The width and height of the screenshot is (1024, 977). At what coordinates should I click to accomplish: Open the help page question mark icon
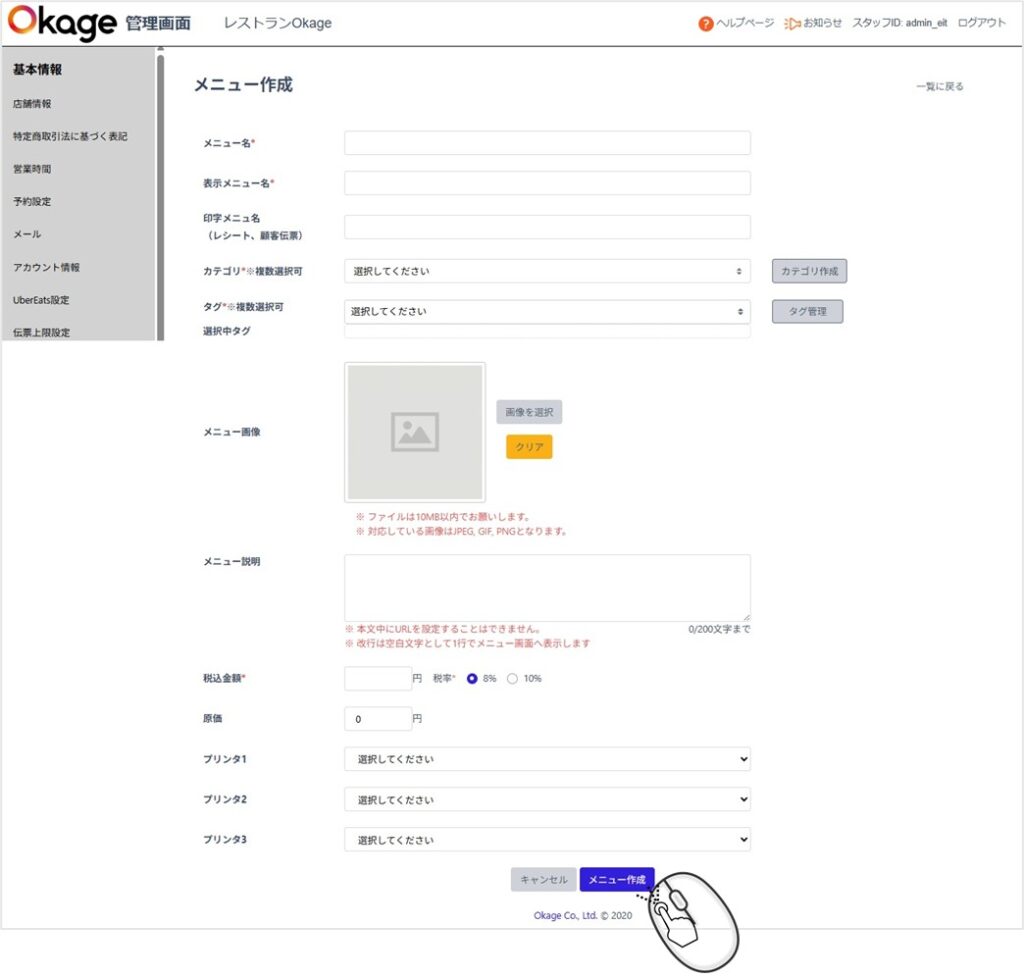click(706, 24)
